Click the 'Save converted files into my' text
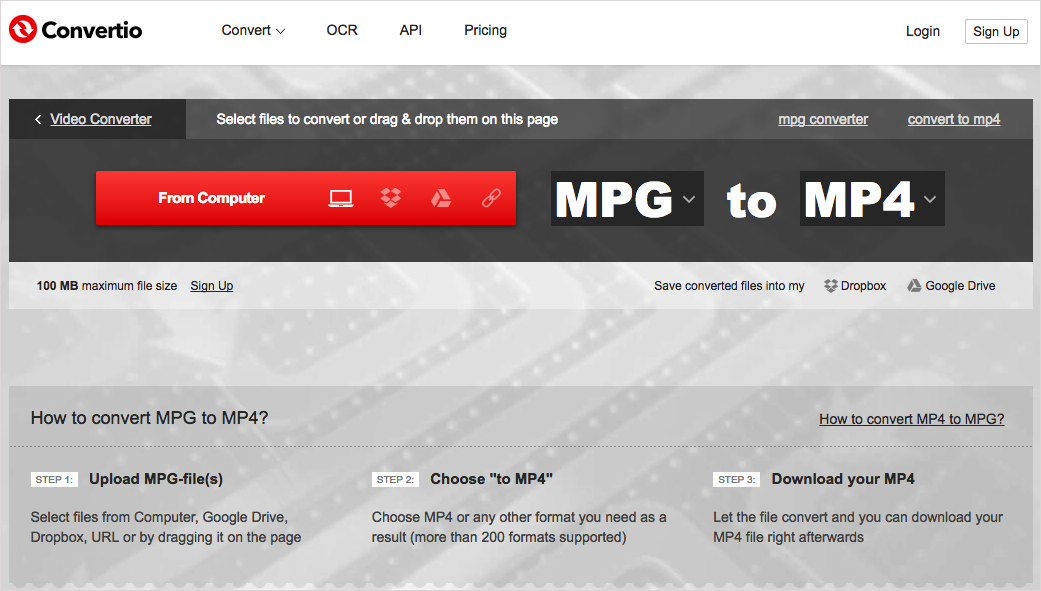Screen dimensions: 1041x591 pos(729,286)
